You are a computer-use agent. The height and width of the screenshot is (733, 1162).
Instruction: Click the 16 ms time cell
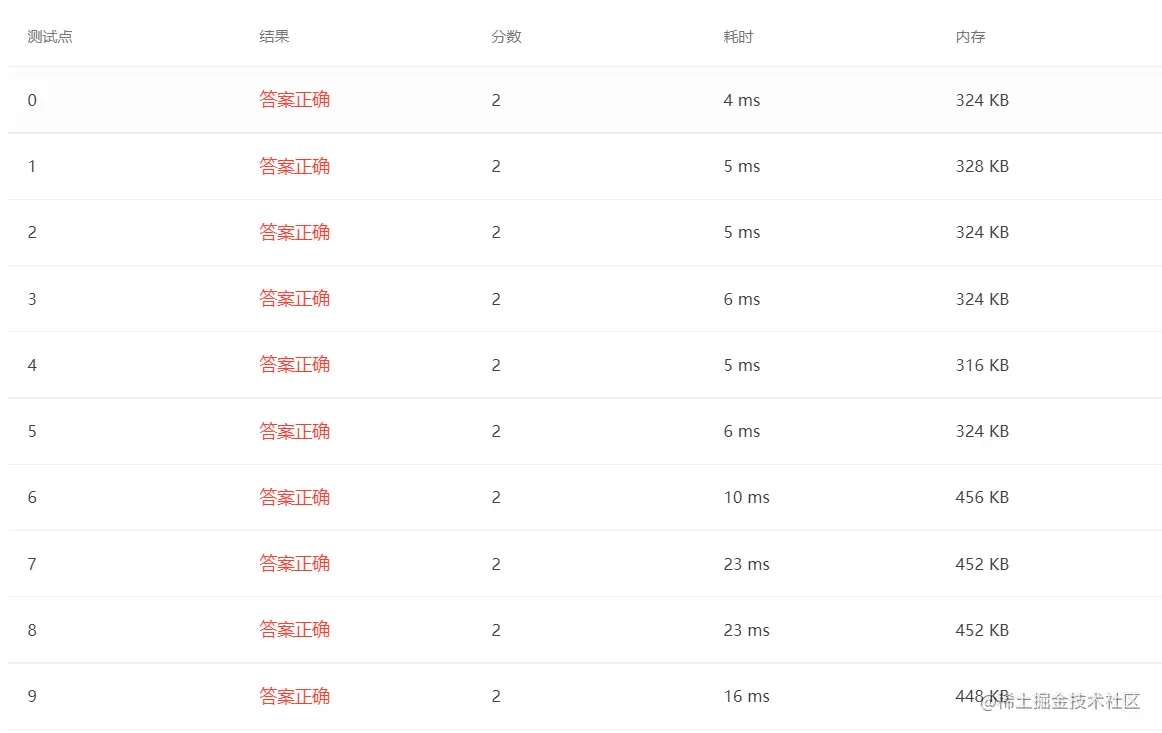pos(746,696)
